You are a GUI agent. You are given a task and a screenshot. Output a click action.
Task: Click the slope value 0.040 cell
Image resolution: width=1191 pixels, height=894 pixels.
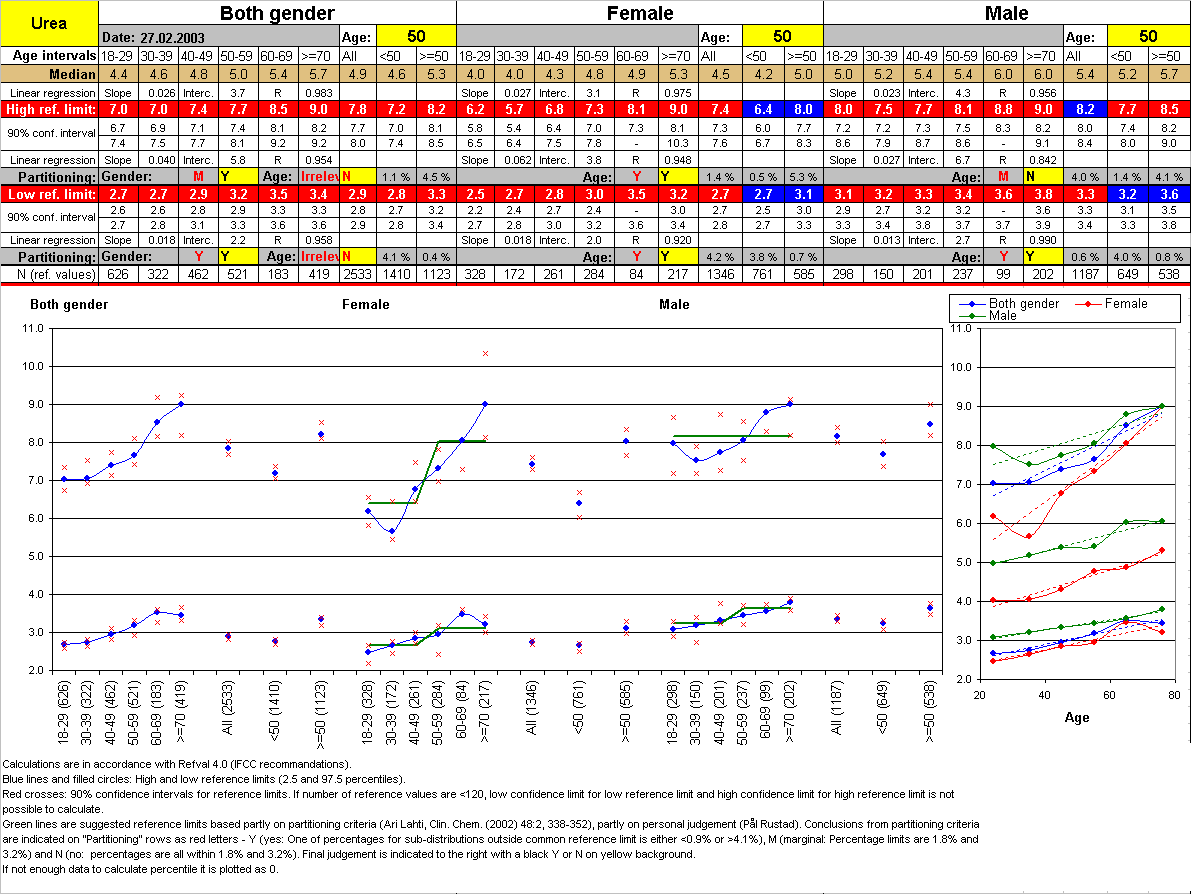159,160
